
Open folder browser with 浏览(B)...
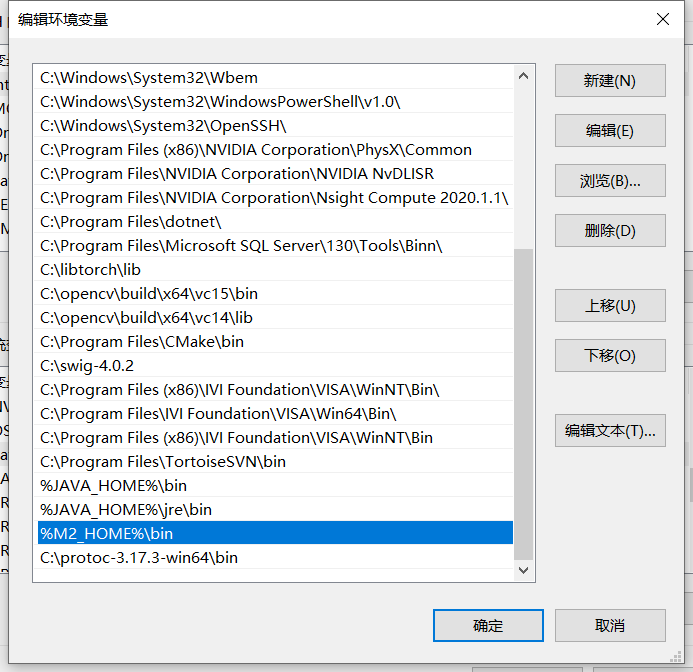point(610,180)
